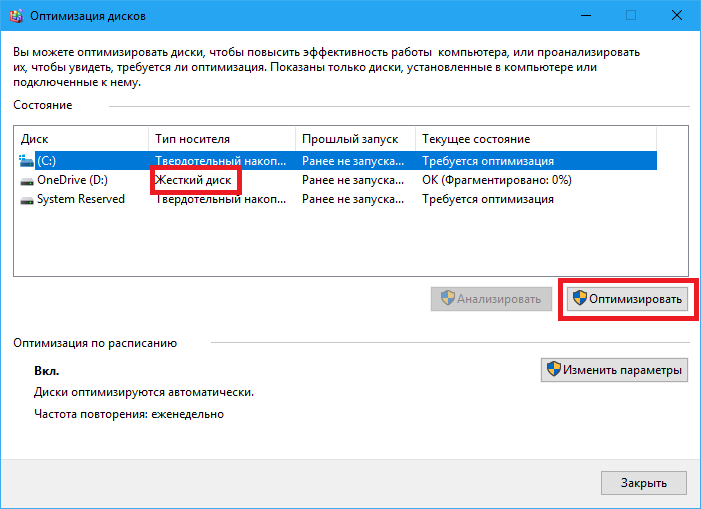Click Требуется оптимизация in the System Reserved row
The width and height of the screenshot is (701, 509).
pos(488,199)
